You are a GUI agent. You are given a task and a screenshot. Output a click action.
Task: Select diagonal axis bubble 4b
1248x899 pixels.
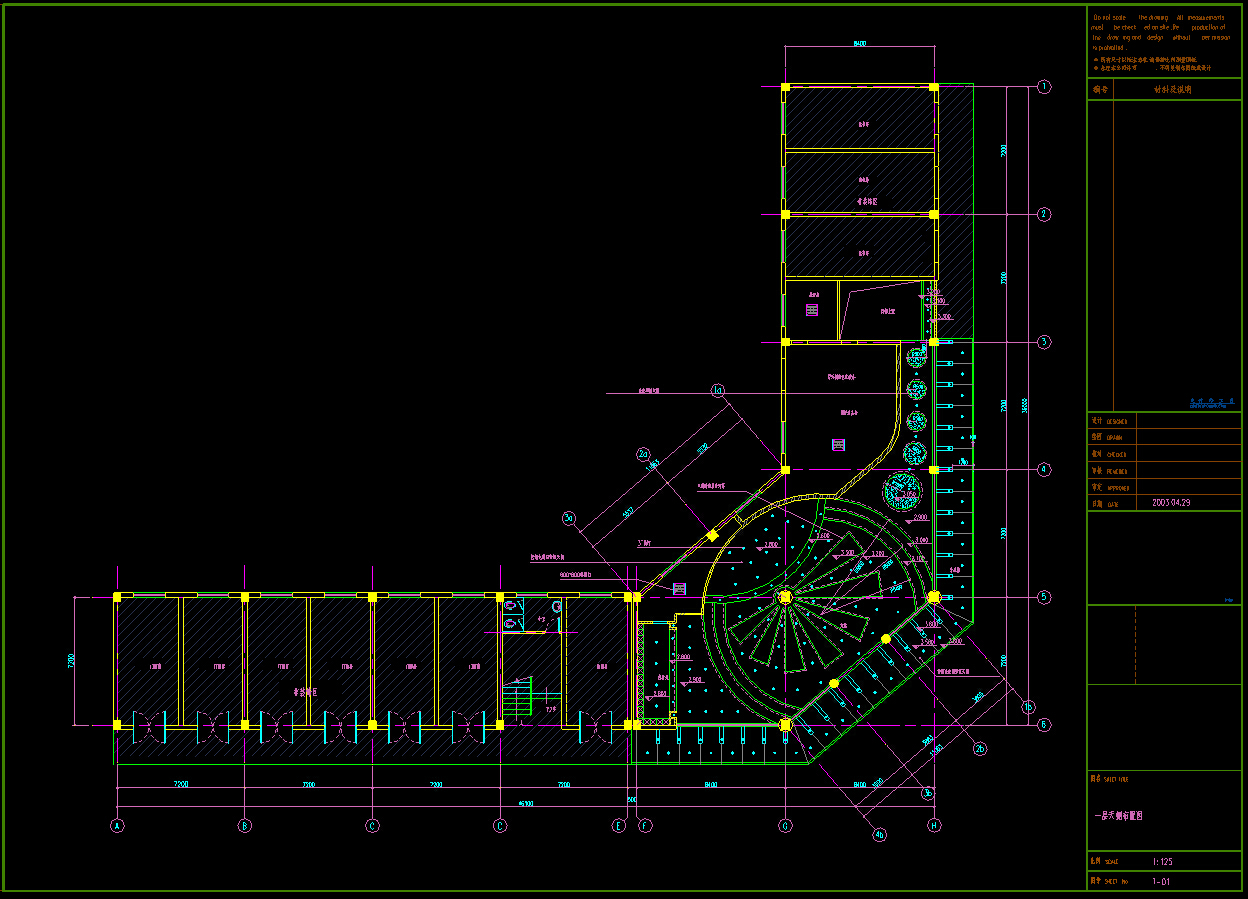point(880,834)
